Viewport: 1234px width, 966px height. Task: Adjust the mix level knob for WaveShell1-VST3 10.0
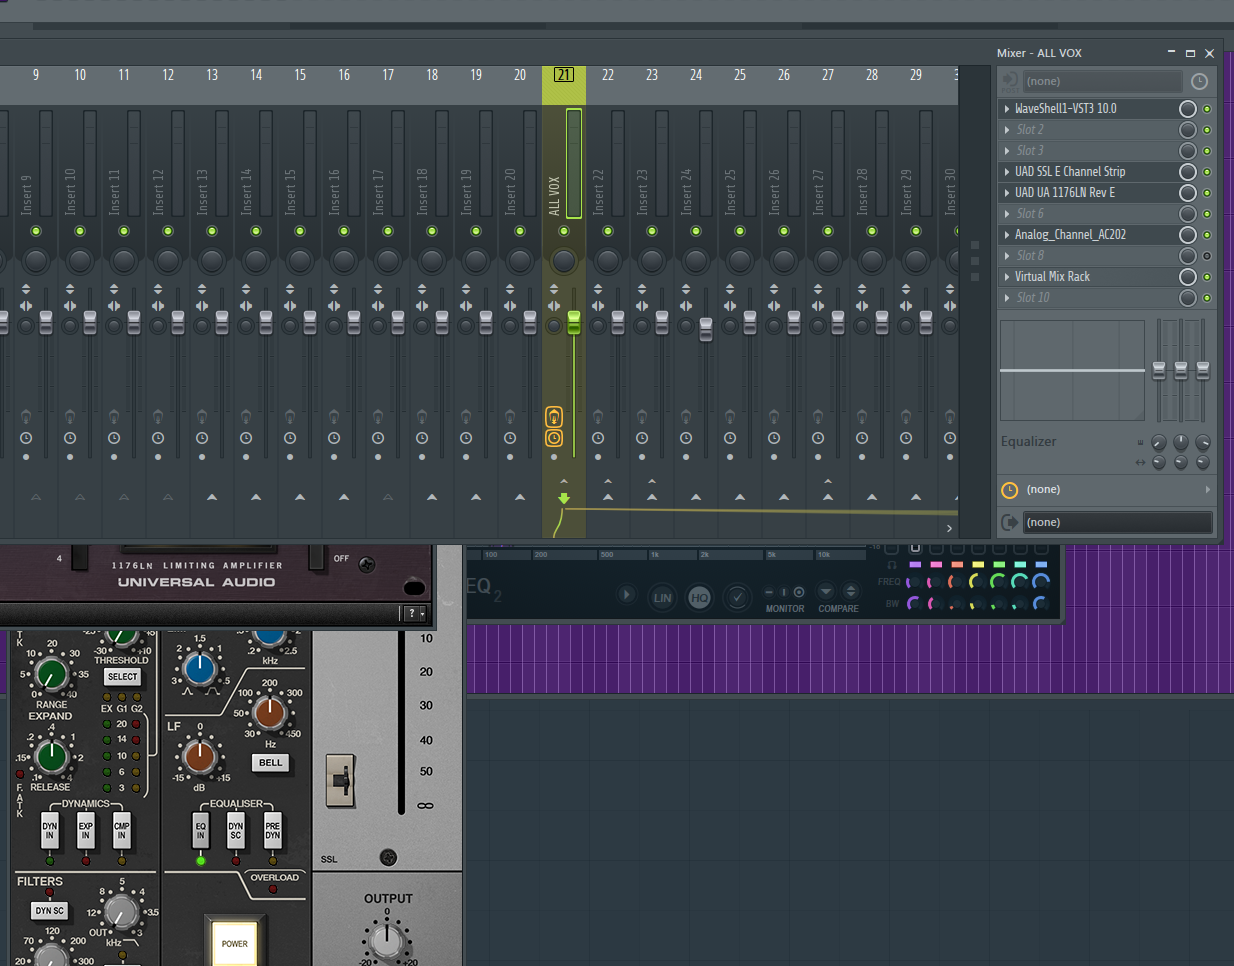[1188, 108]
